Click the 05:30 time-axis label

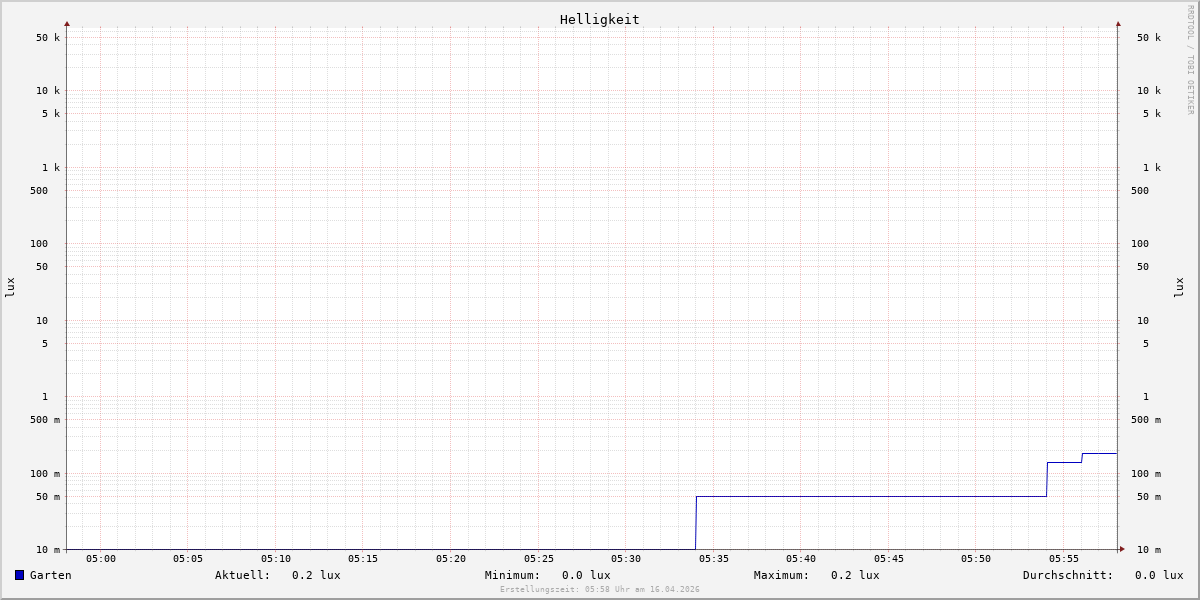coord(626,559)
